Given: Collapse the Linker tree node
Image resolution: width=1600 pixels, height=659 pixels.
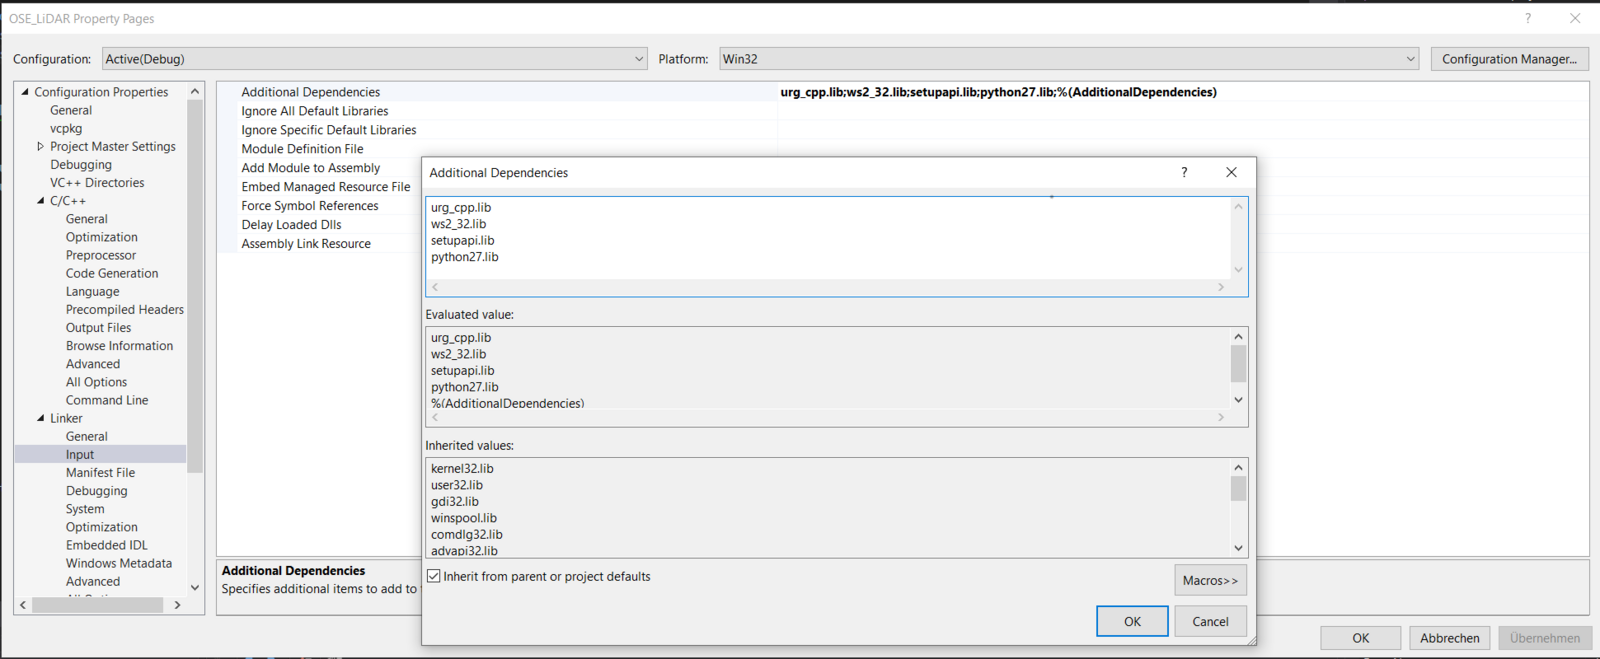Looking at the screenshot, I should pyautogui.click(x=41, y=418).
